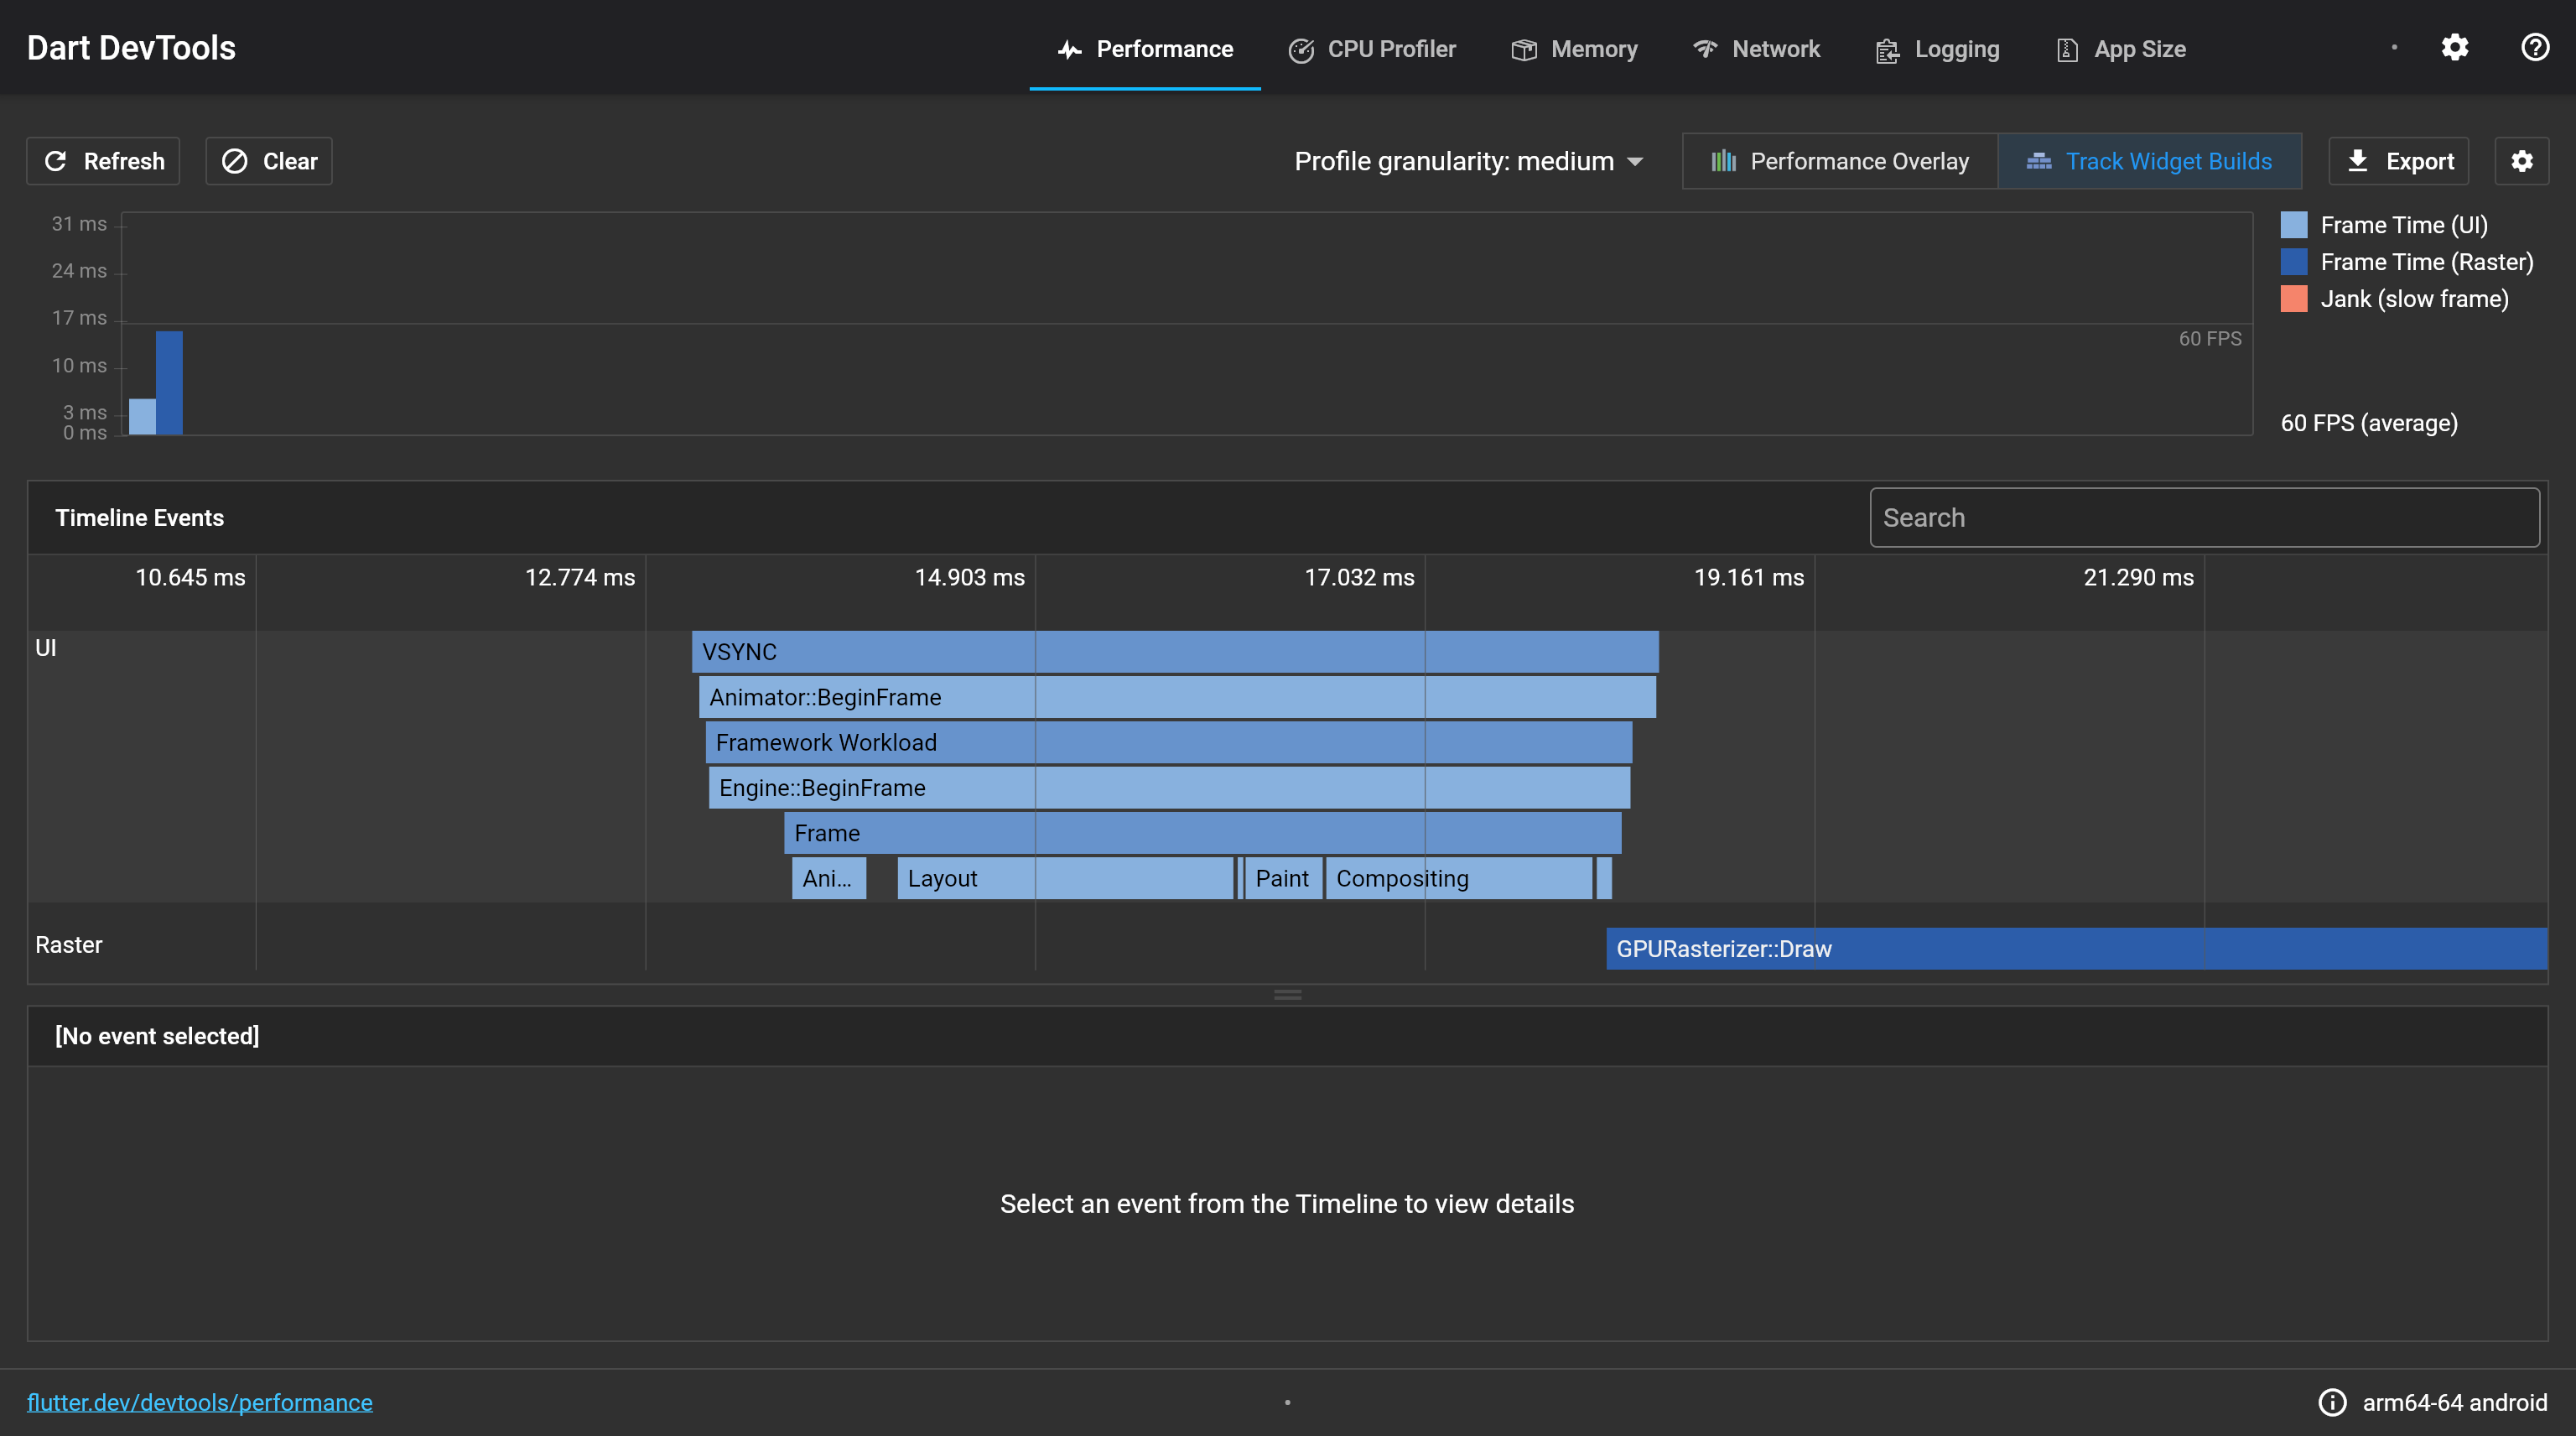Click the Refresh button

[x=103, y=161]
